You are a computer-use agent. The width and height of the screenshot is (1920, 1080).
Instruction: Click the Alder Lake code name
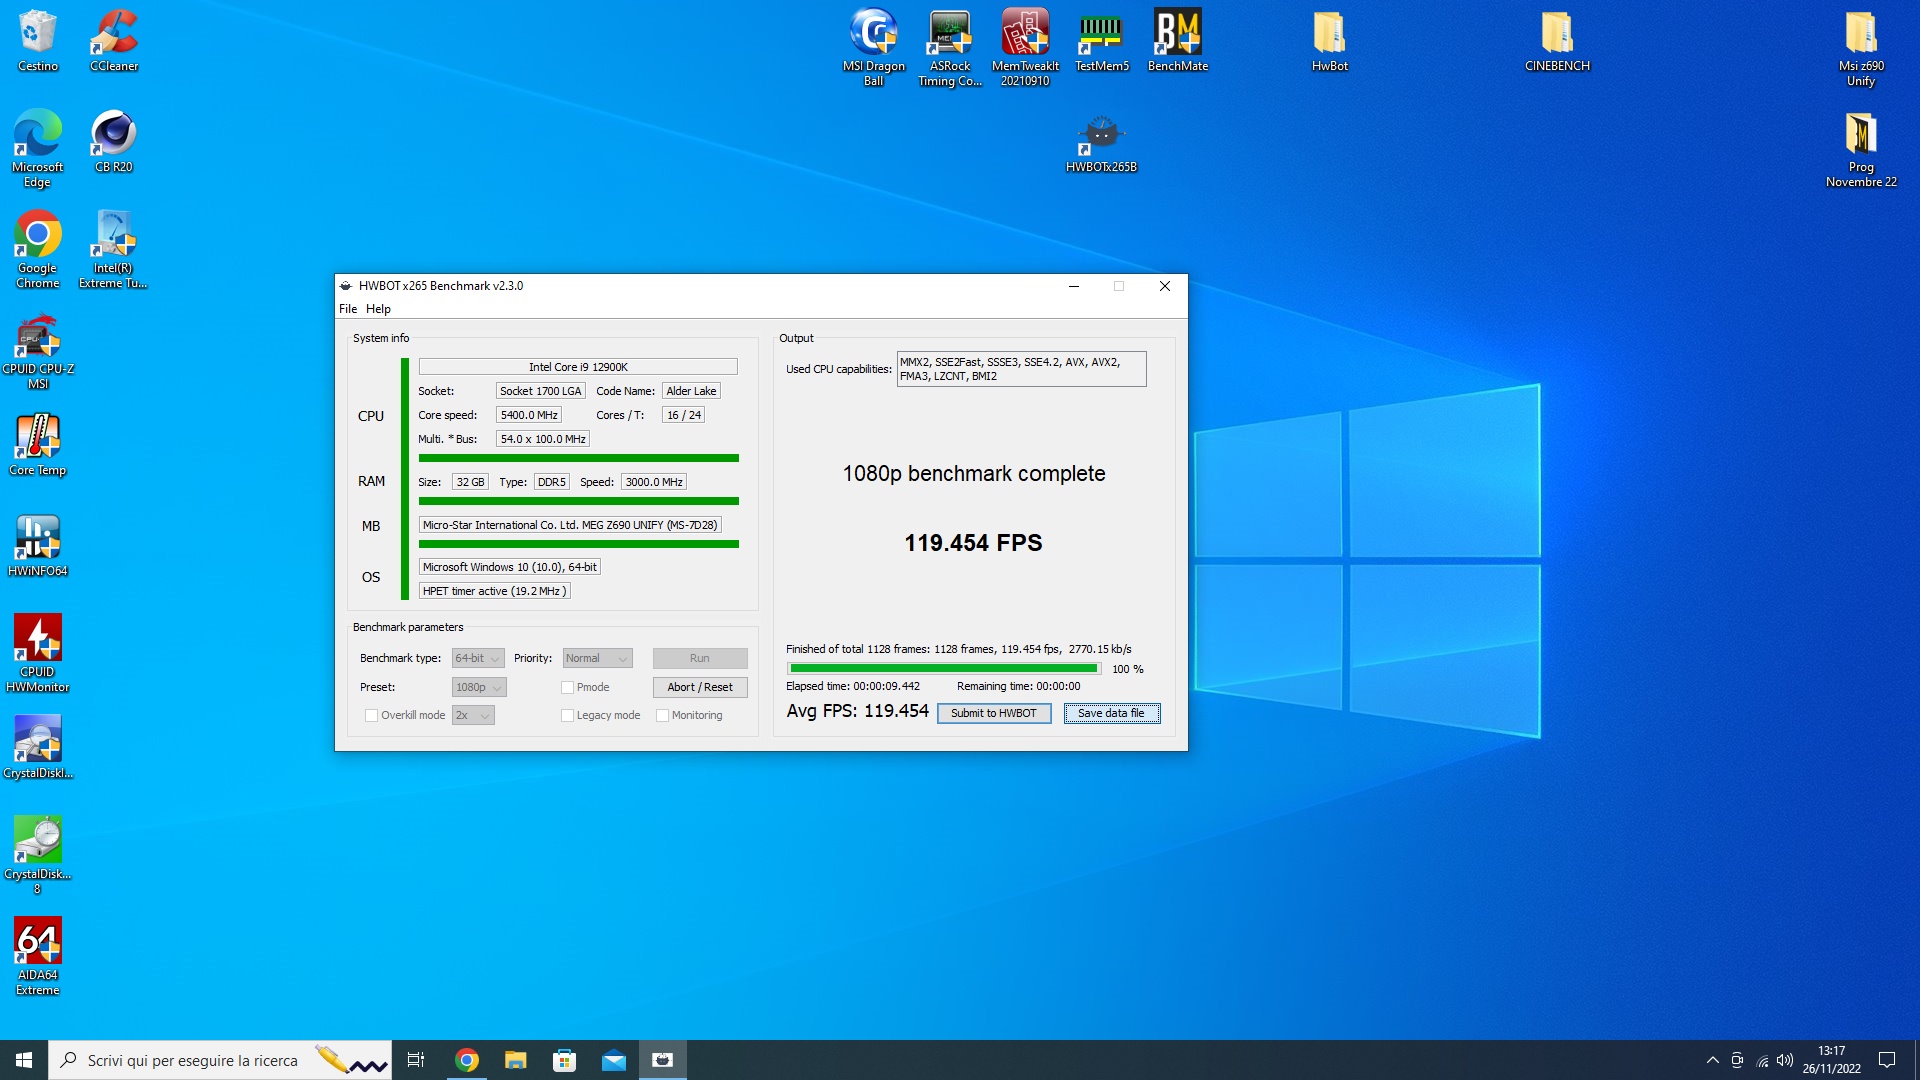click(x=691, y=391)
